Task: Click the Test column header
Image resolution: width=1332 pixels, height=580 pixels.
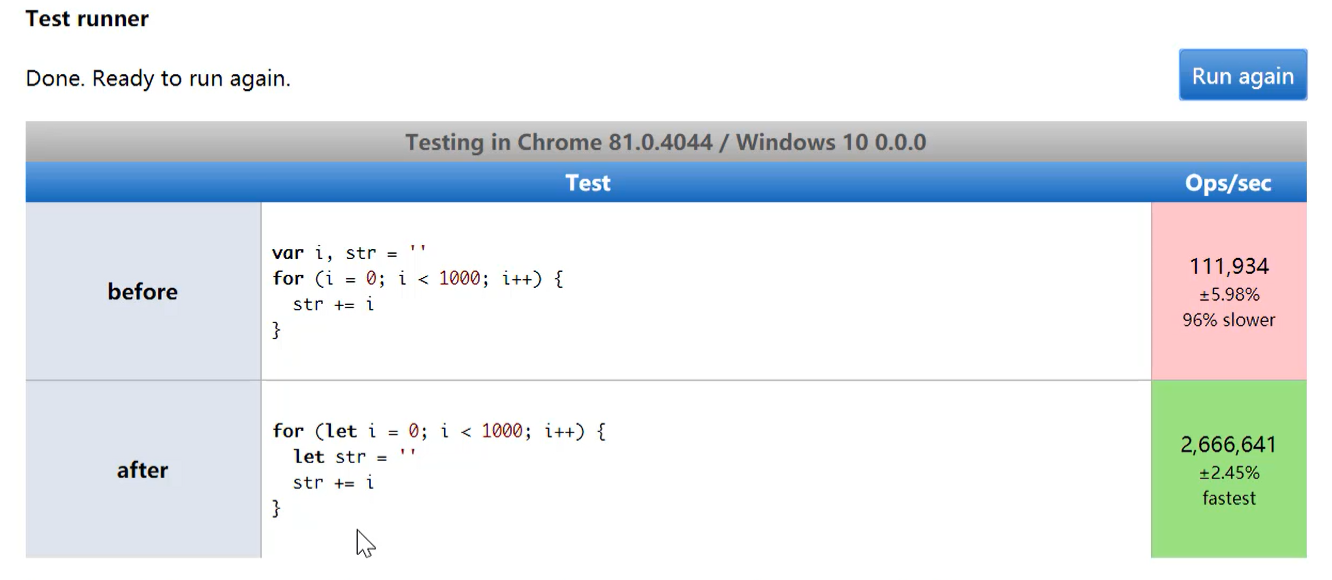Action: pyautogui.click(x=588, y=183)
